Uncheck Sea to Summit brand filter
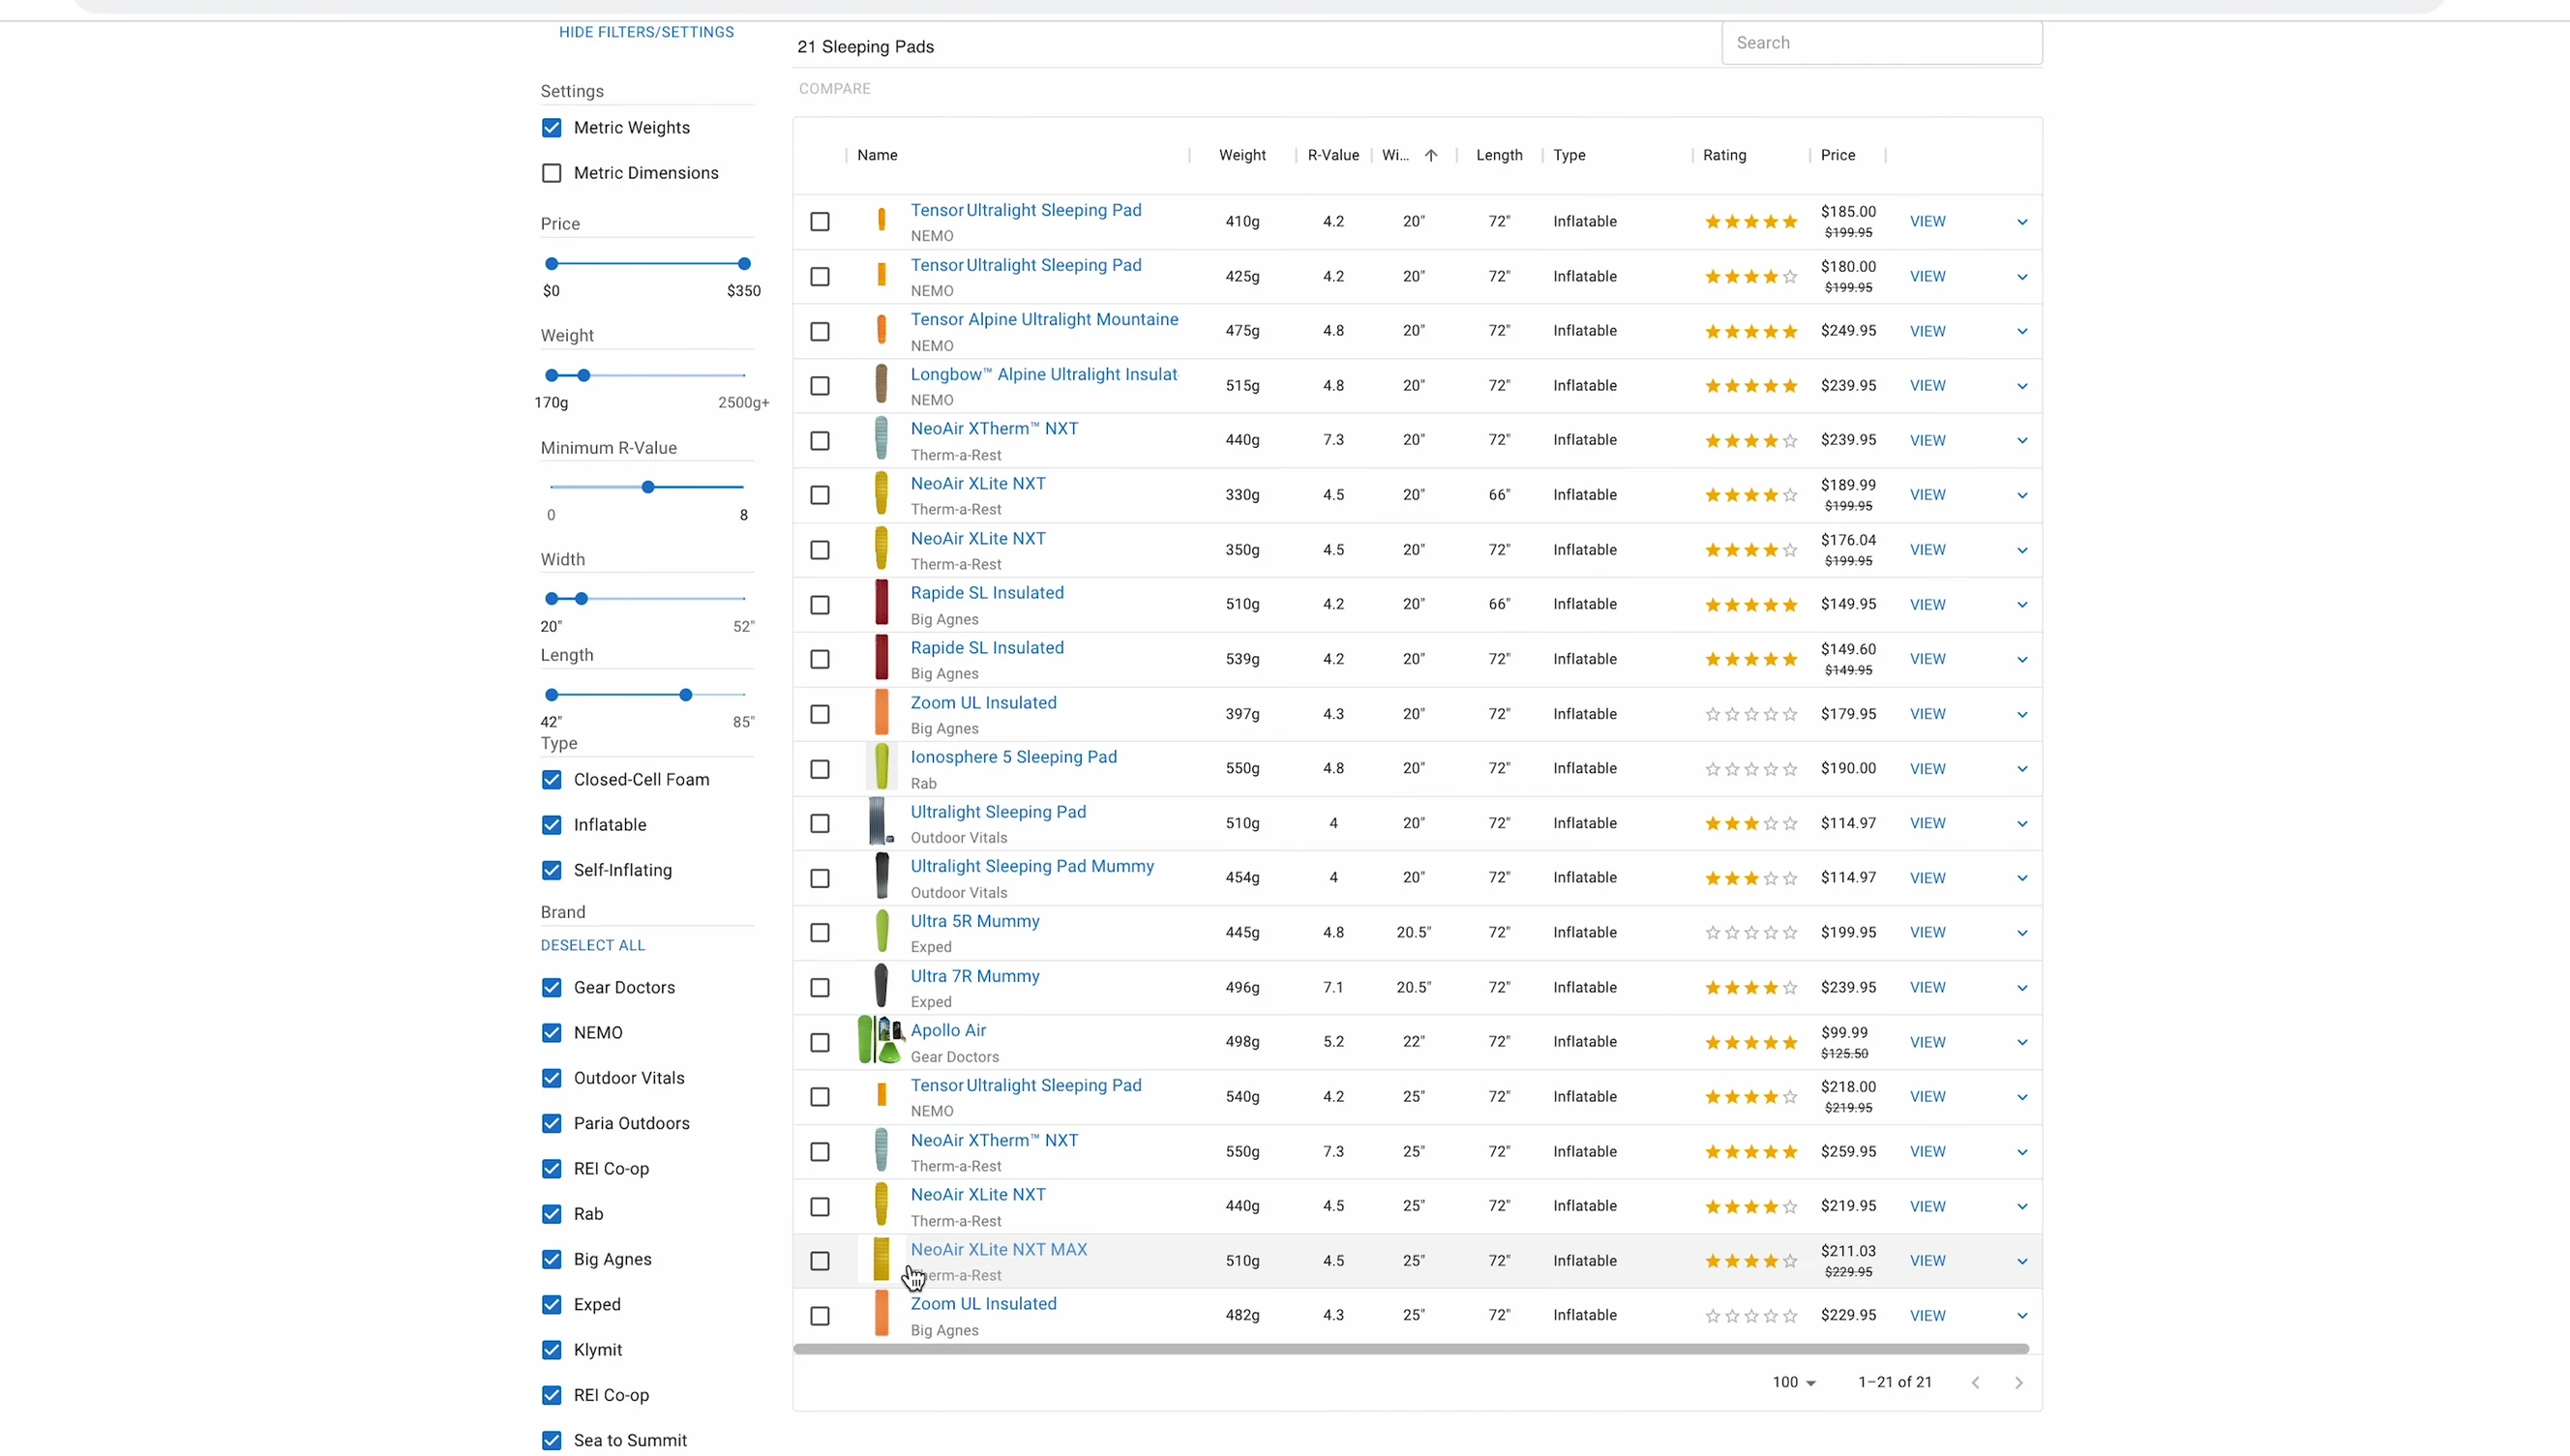Viewport: 2570px width, 1456px height. click(551, 1440)
